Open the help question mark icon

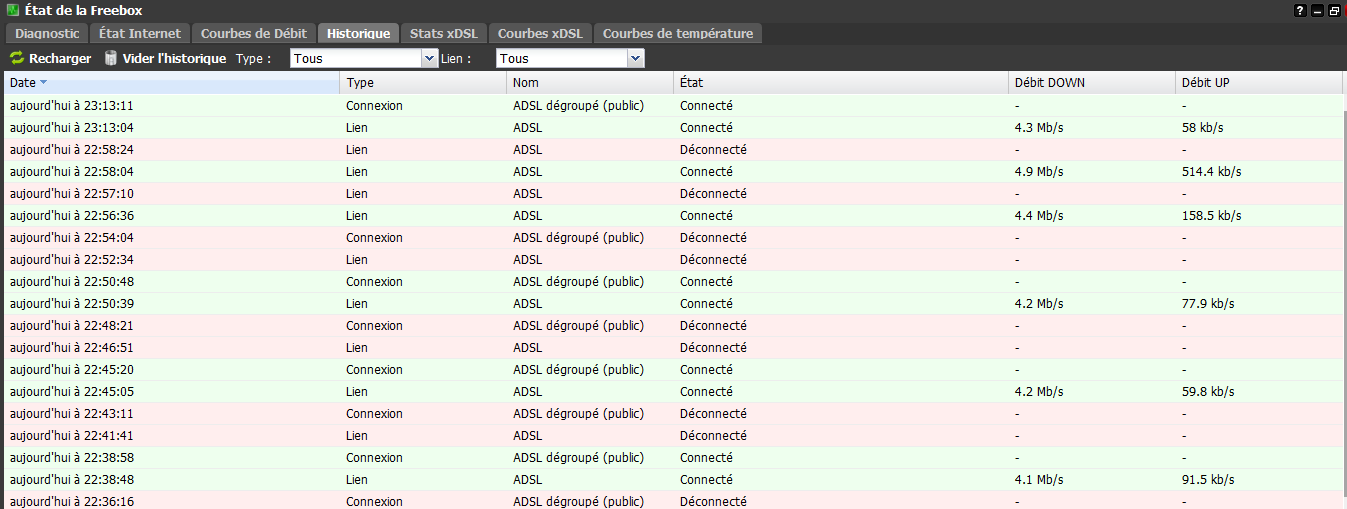tap(1300, 11)
